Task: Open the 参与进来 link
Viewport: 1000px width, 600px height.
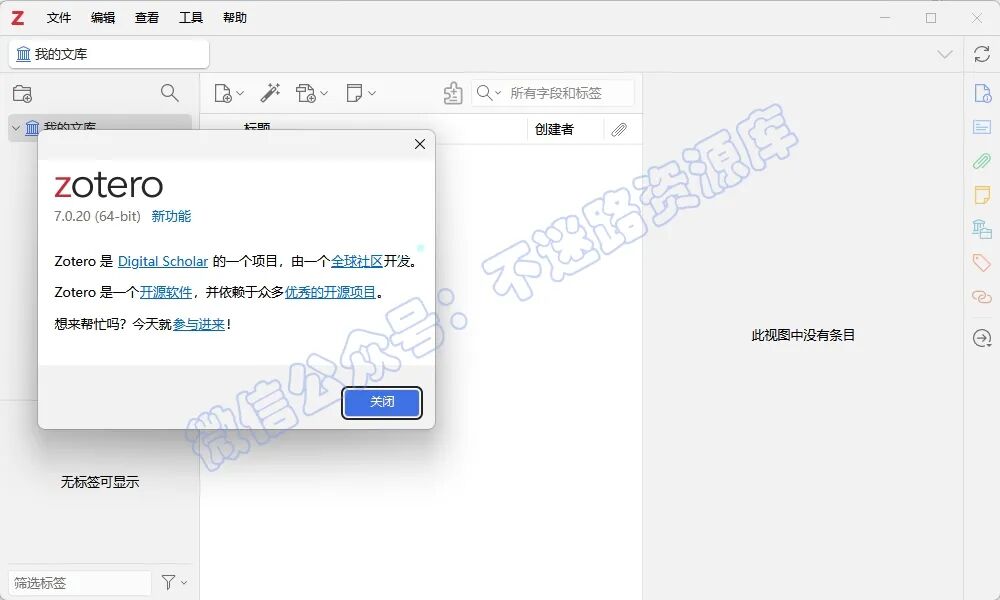Action: [x=199, y=324]
